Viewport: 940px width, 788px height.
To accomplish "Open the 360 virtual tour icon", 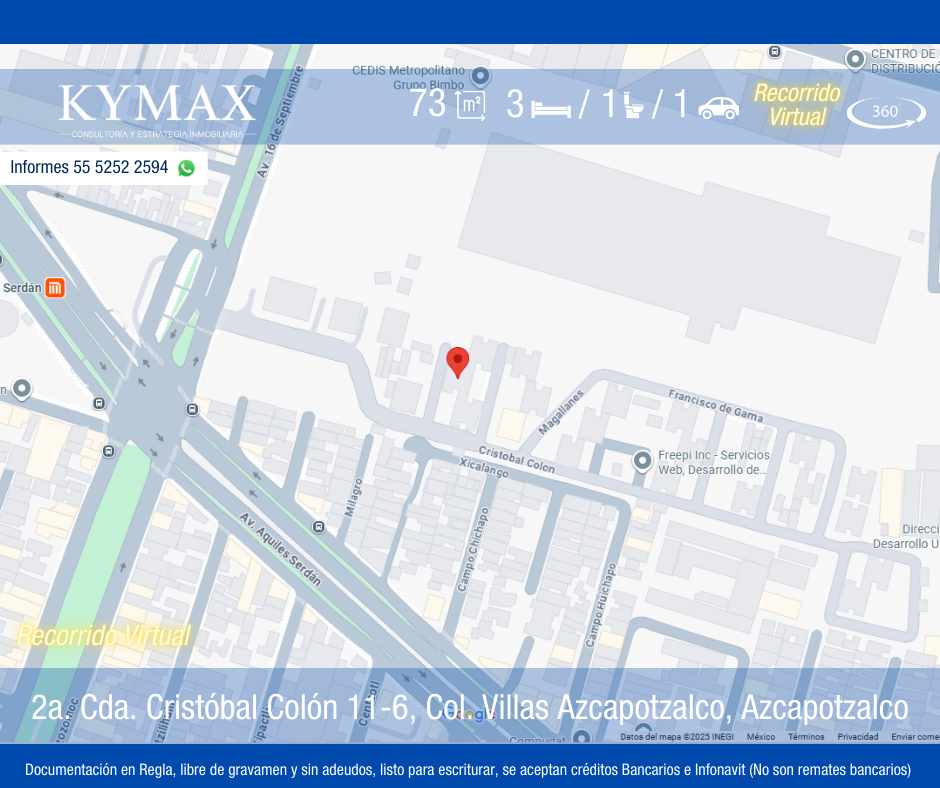I will [x=886, y=112].
